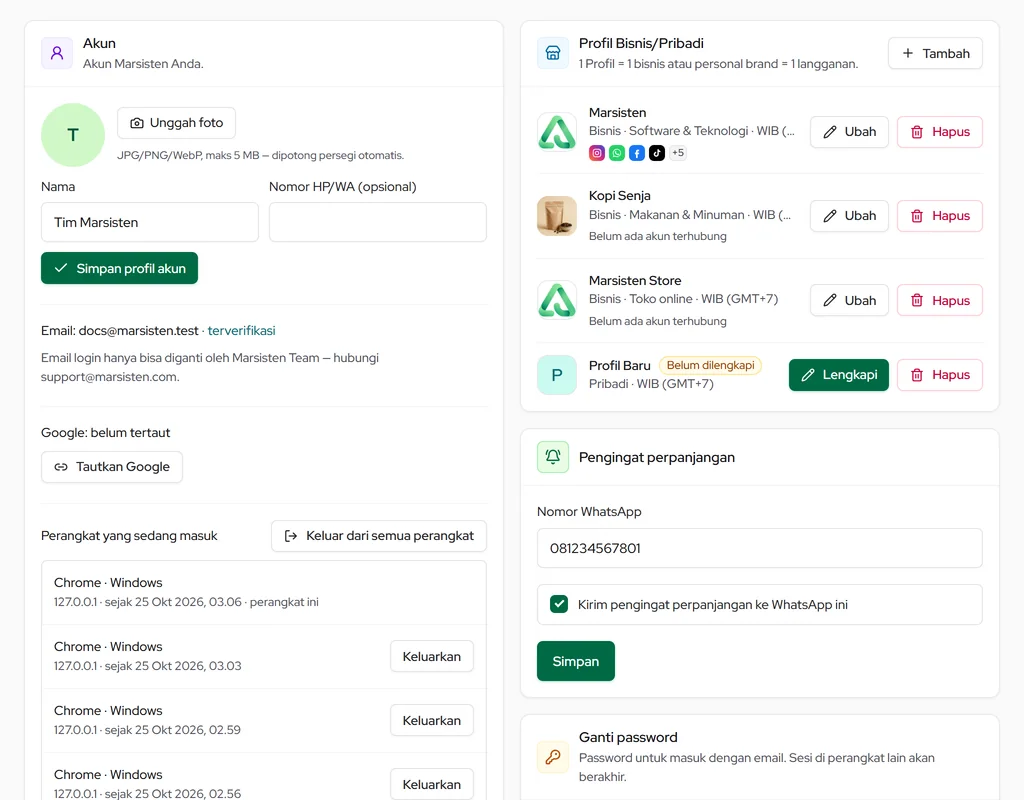
Task: Add a new profile with Tambah
Action: pos(935,53)
